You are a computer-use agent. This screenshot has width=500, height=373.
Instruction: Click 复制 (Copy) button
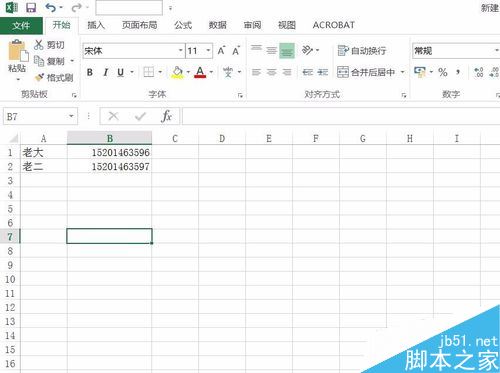(50, 61)
